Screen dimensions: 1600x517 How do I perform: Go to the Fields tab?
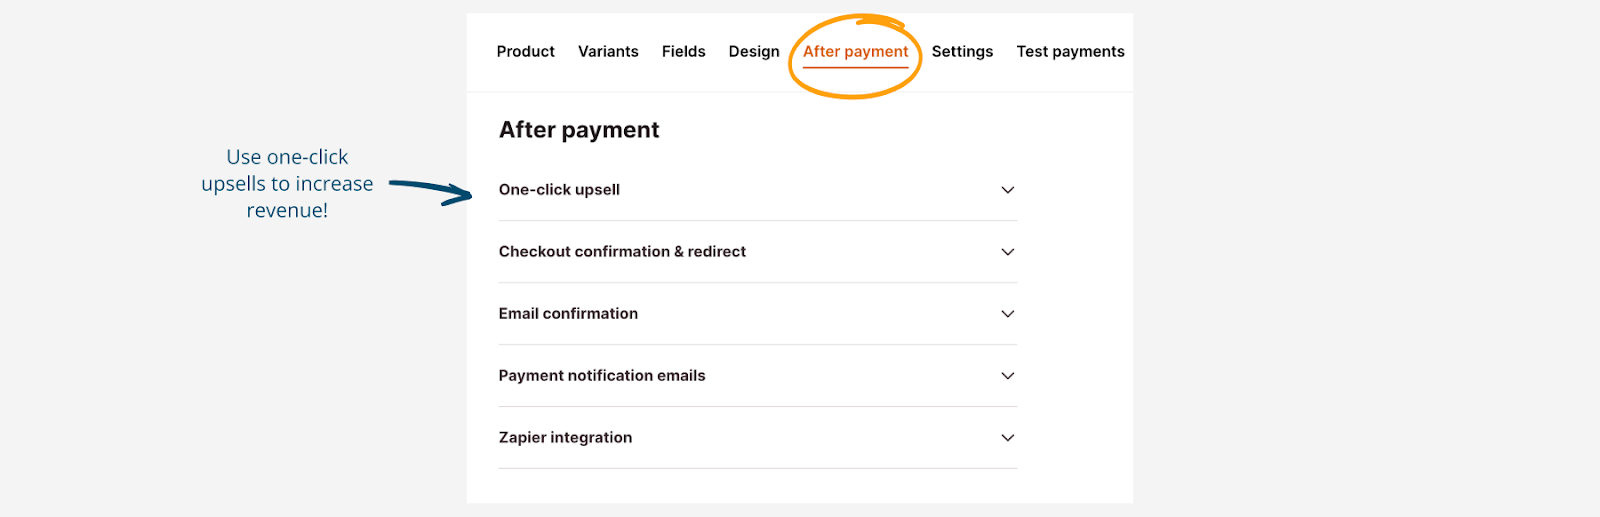[x=683, y=52]
